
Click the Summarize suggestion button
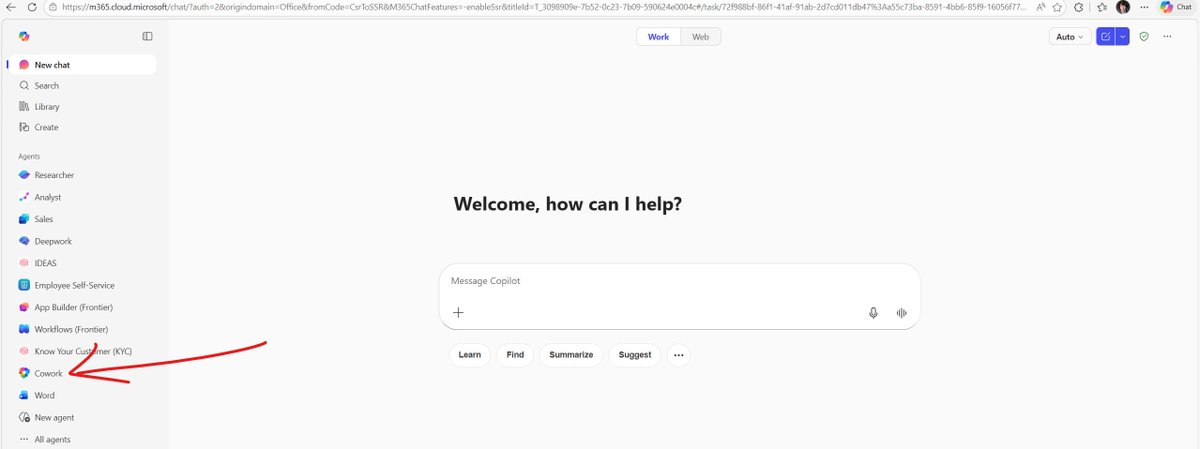click(x=571, y=354)
